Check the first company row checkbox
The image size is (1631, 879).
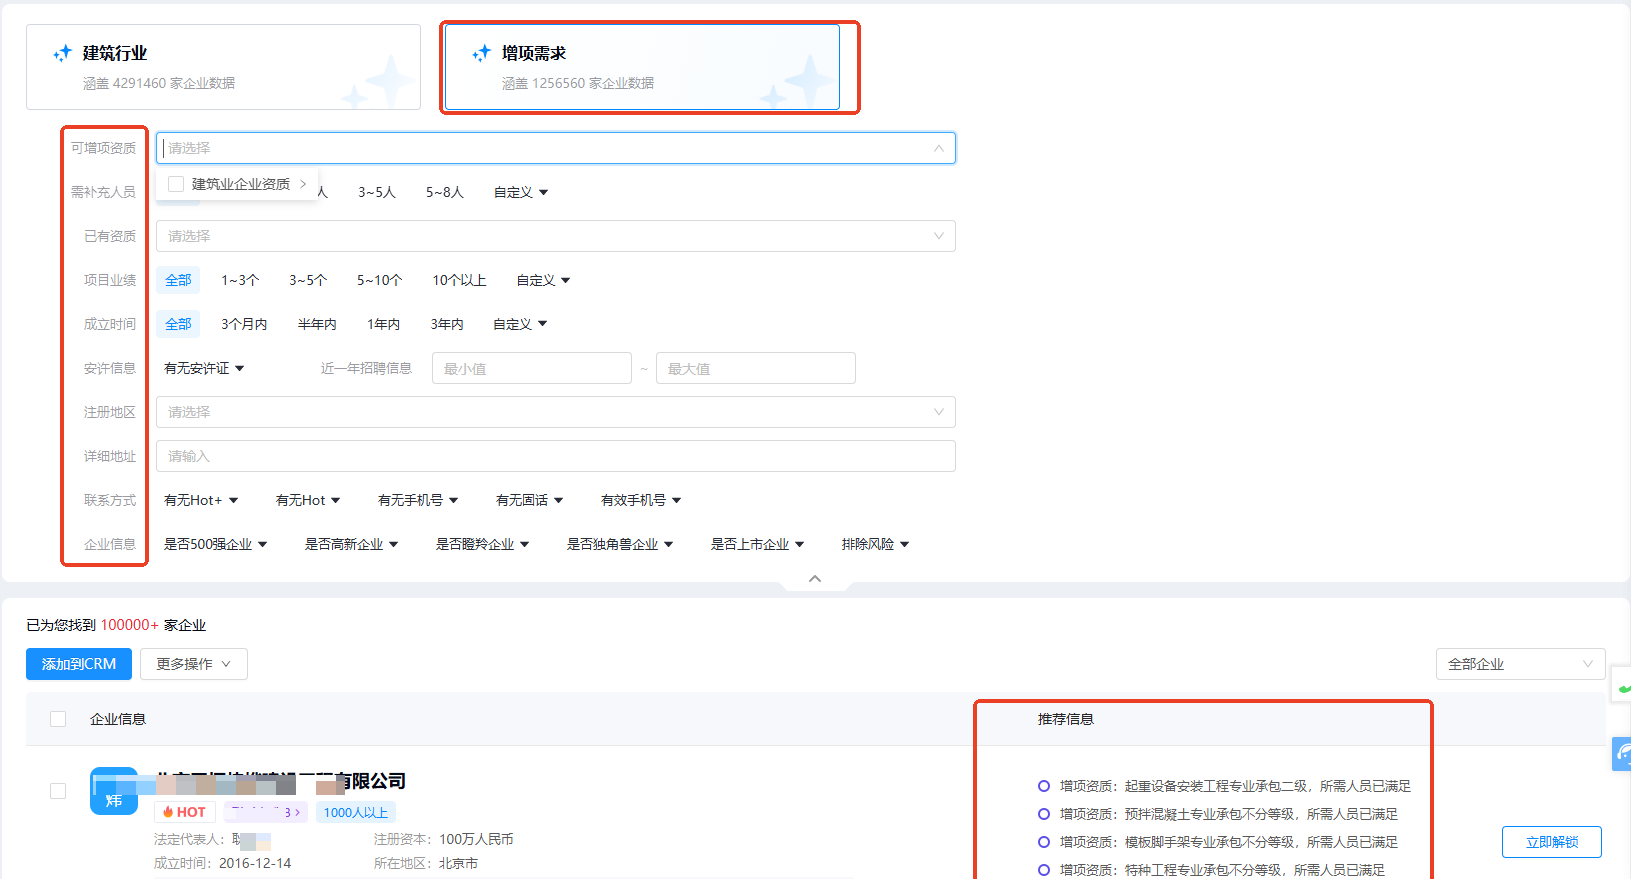pyautogui.click(x=58, y=791)
